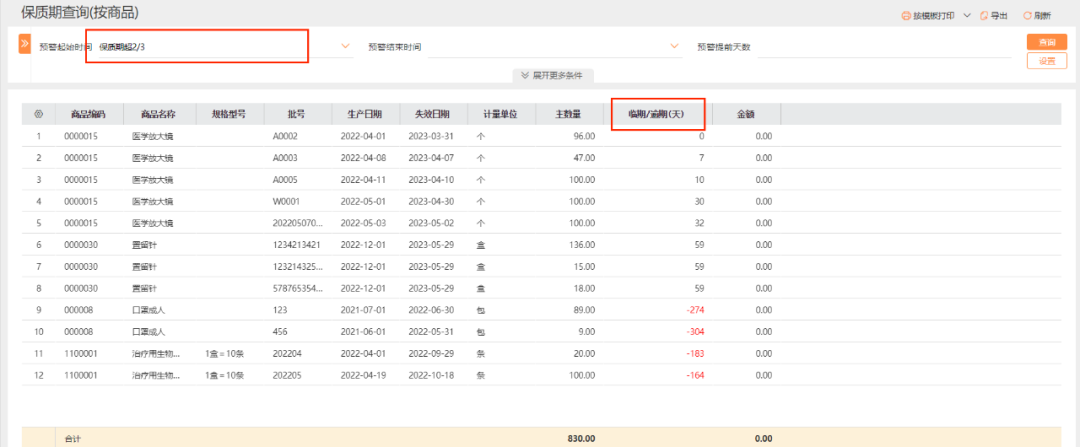Screen dimensions: 1080x447
Task: Open the 预警结束时间 dropdown arrow
Action: point(674,46)
